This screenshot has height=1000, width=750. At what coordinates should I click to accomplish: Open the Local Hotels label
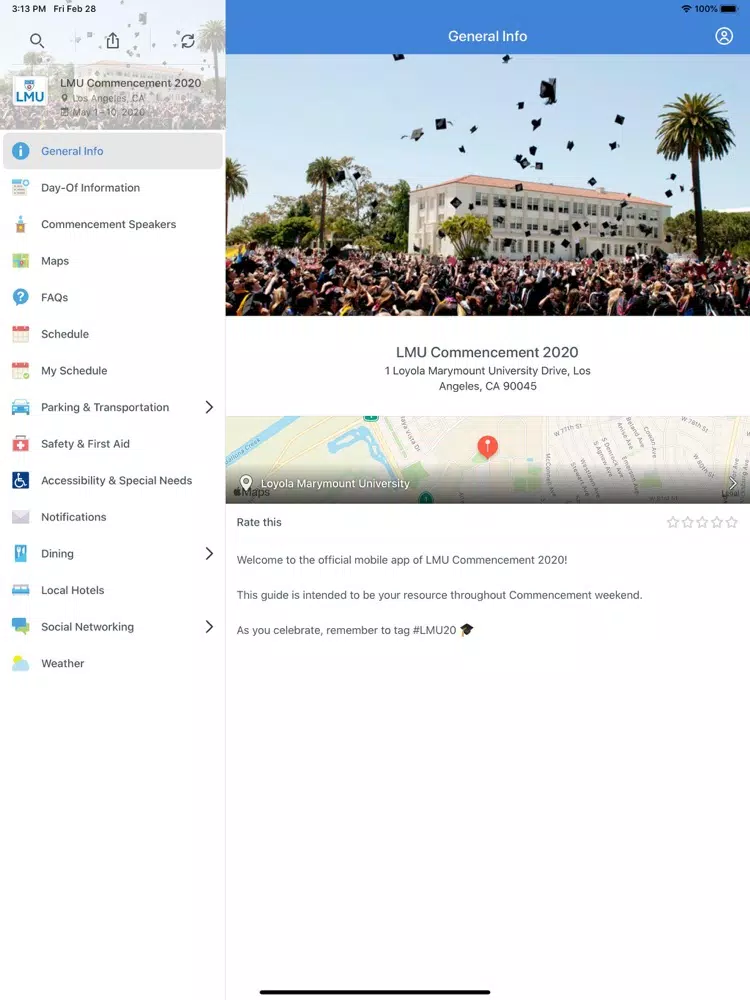[x=73, y=590]
